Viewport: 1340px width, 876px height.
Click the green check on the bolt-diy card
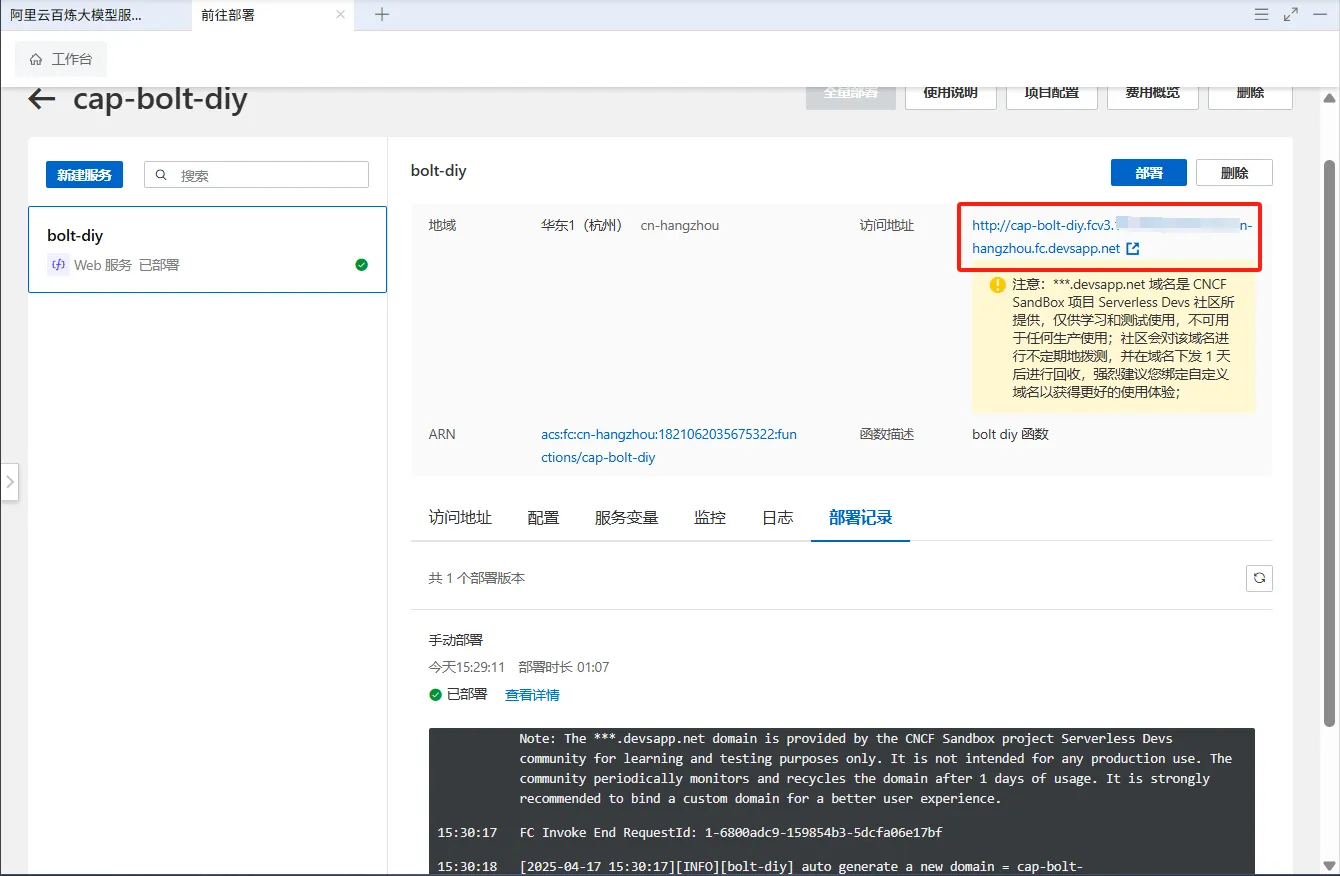tap(361, 265)
